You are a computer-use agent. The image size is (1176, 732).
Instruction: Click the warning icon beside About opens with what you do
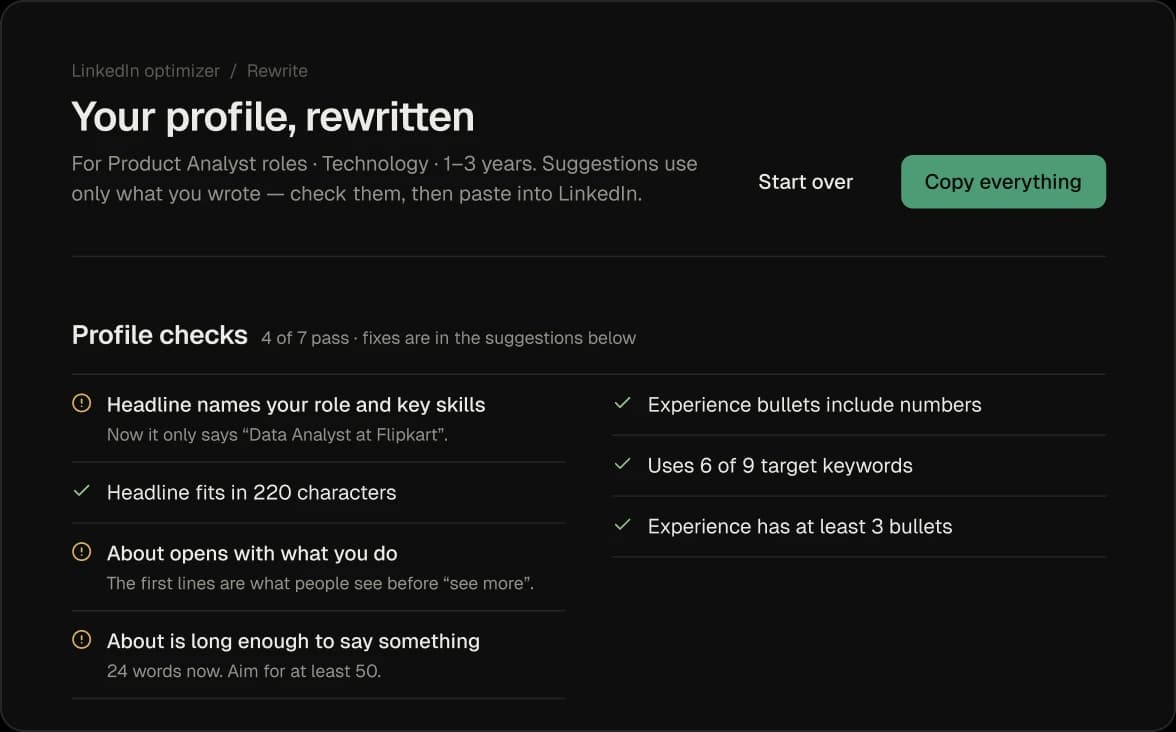point(82,552)
